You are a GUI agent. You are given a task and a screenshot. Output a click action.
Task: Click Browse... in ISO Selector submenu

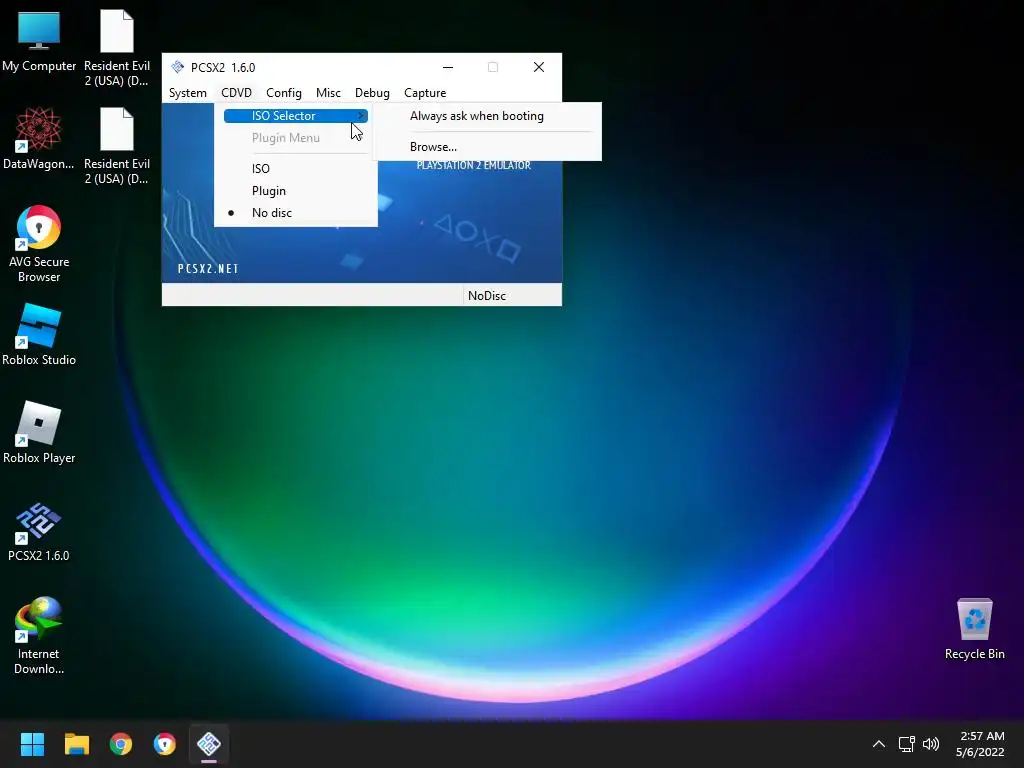click(x=487, y=147)
